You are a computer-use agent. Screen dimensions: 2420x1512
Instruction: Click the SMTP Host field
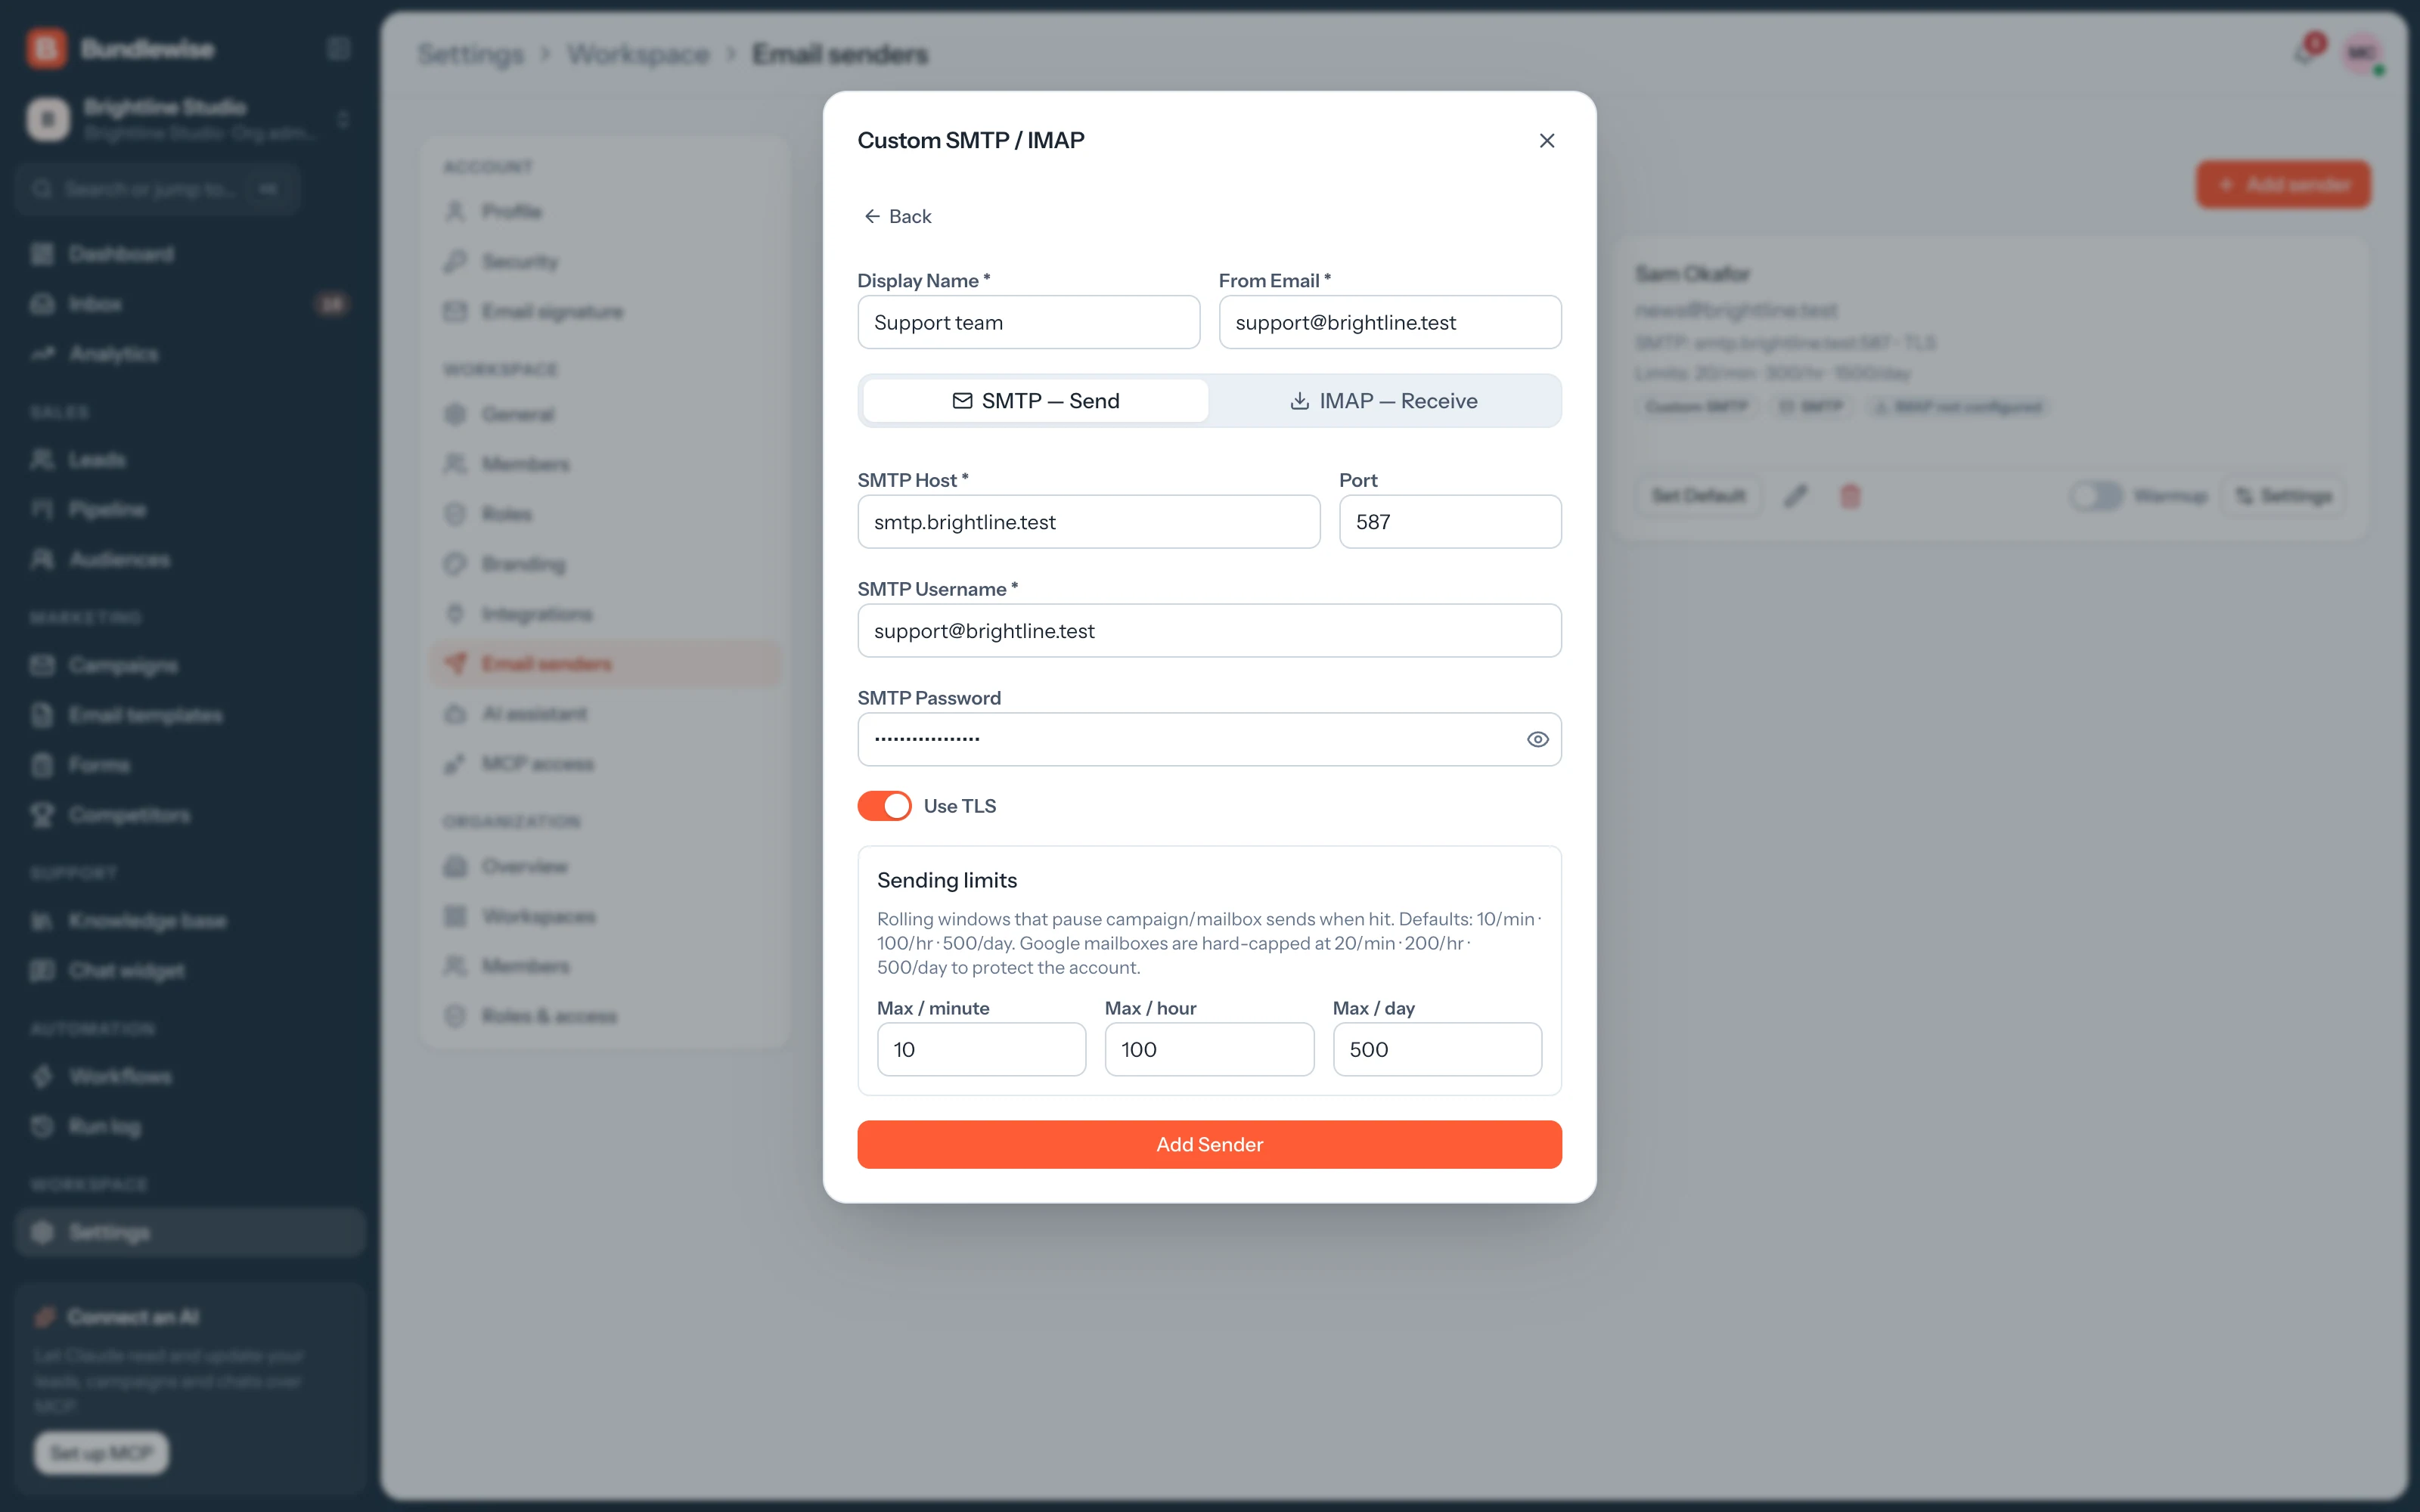(x=1088, y=522)
